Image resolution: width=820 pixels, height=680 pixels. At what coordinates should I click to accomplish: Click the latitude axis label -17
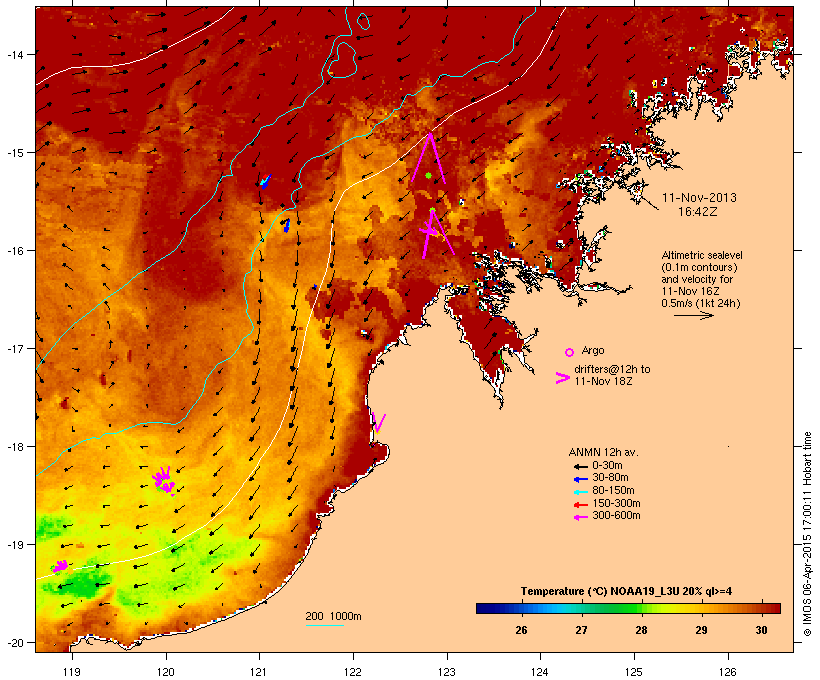pyautogui.click(x=15, y=348)
